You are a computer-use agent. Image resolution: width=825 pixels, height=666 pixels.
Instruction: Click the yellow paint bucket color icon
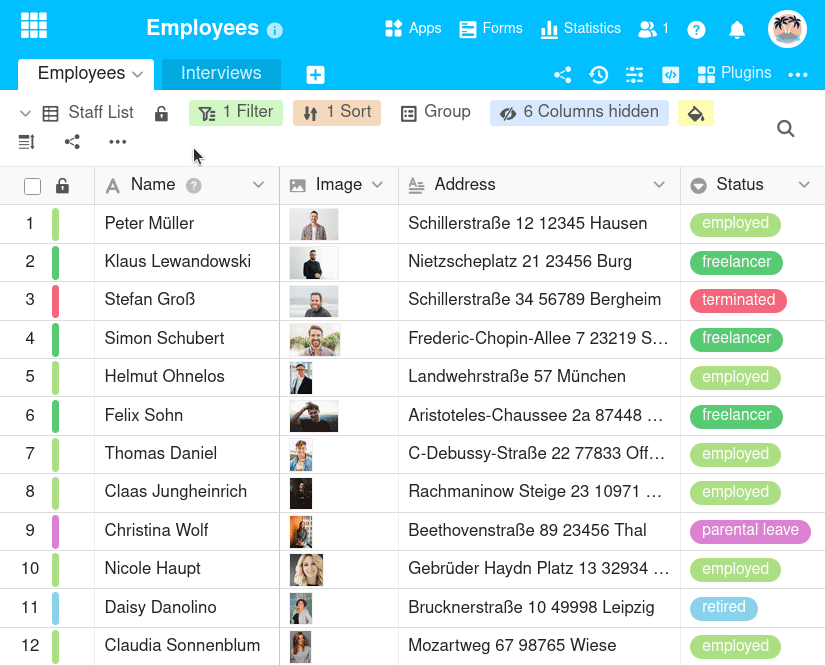pyautogui.click(x=695, y=112)
